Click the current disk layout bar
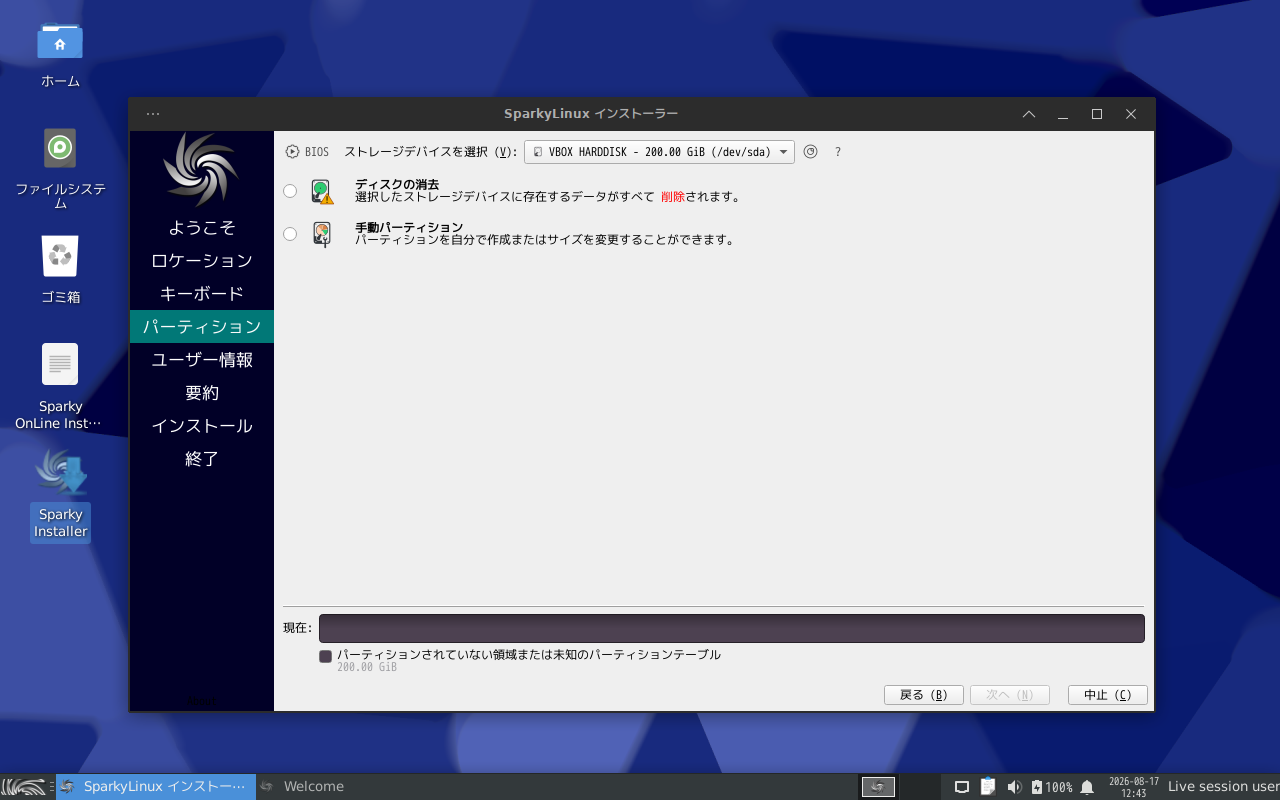1280x800 pixels. tap(731, 628)
